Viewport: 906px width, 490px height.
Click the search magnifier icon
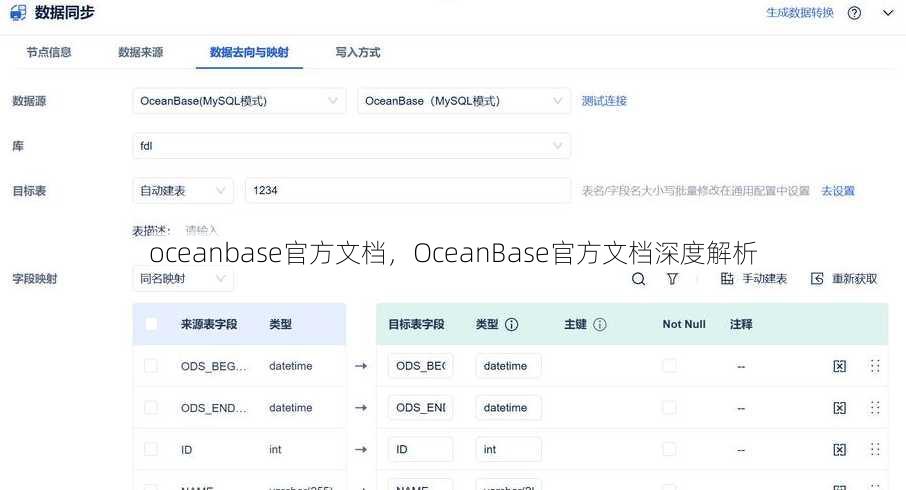point(638,279)
